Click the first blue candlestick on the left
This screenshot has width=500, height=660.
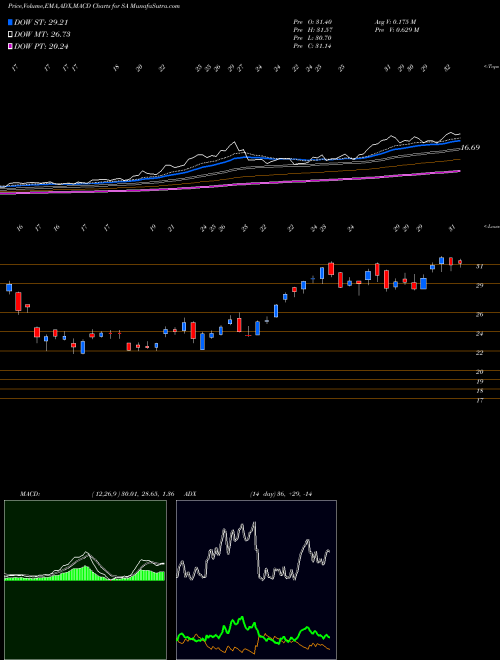(9, 287)
